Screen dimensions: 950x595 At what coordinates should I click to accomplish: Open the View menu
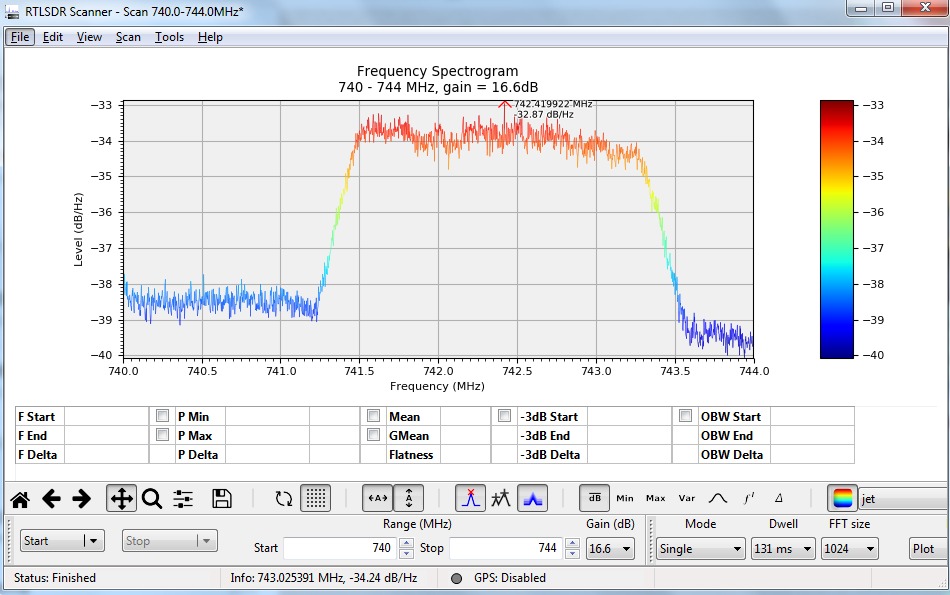pyautogui.click(x=89, y=37)
